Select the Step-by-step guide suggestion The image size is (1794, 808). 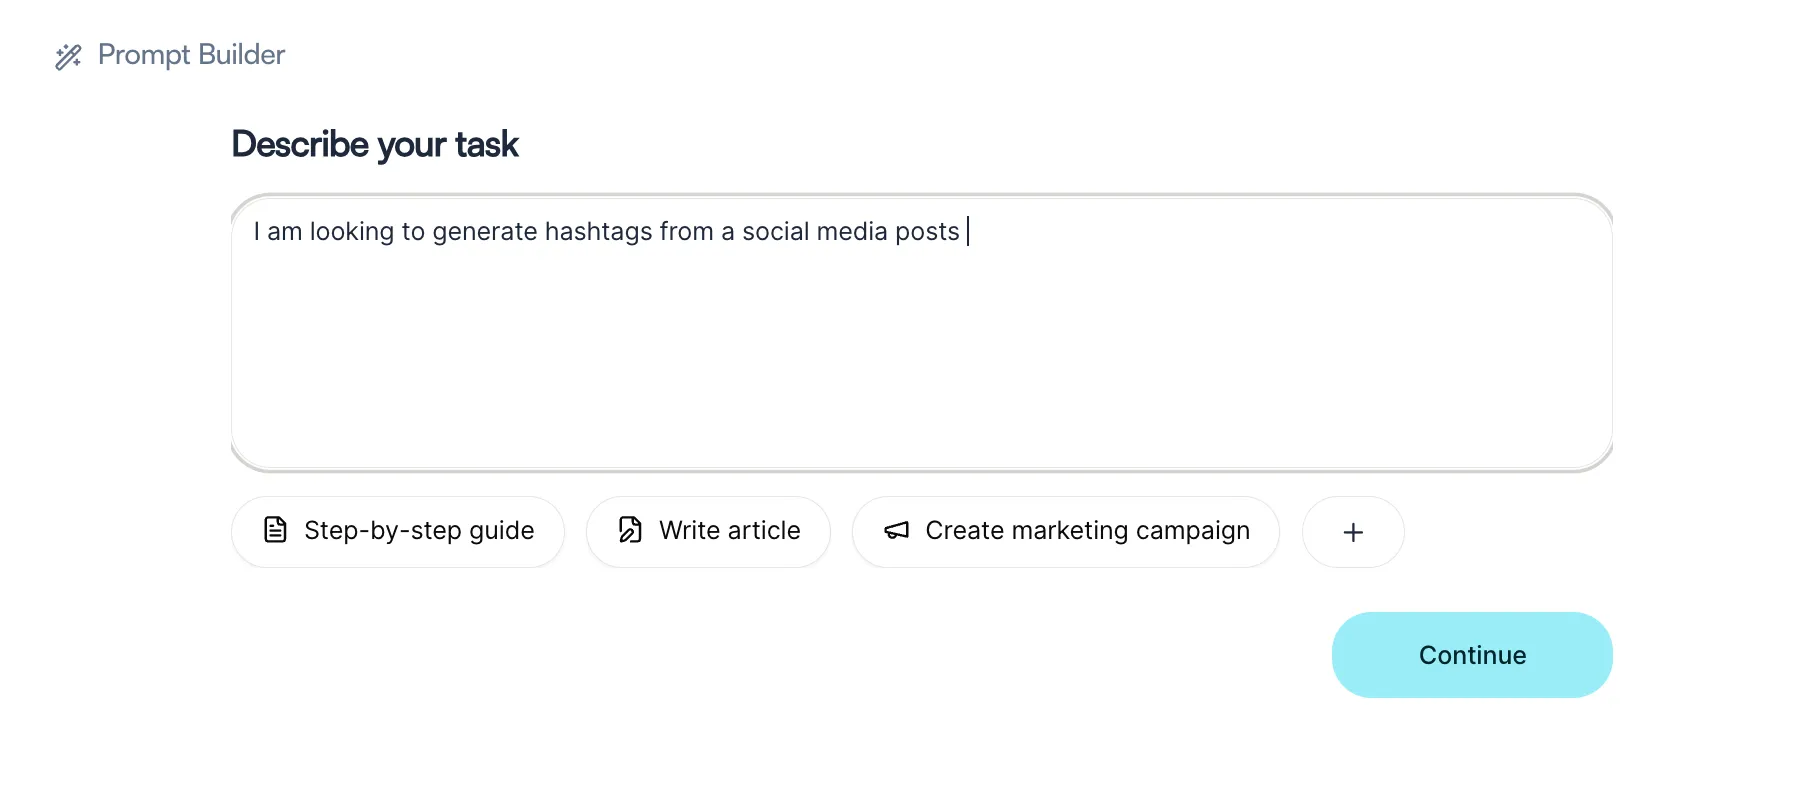pyautogui.click(x=398, y=532)
